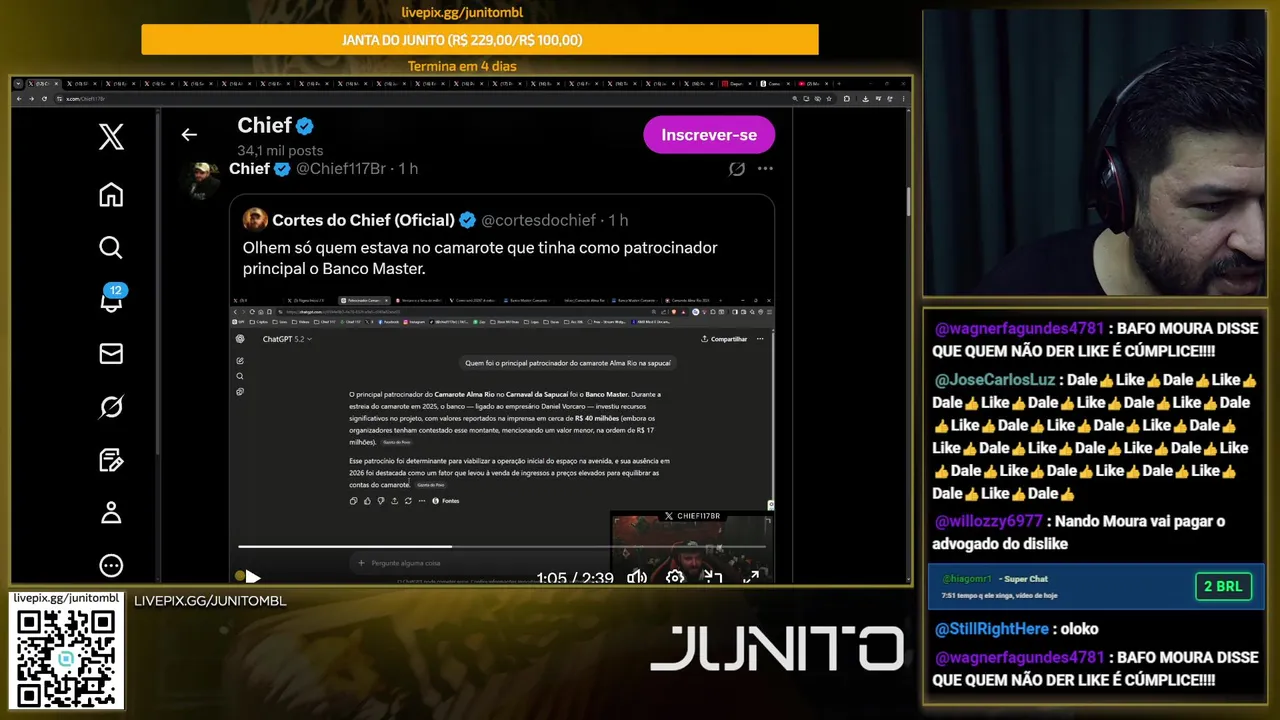Click the Inscrever-se button
This screenshot has height=720, width=1280.
coord(709,135)
